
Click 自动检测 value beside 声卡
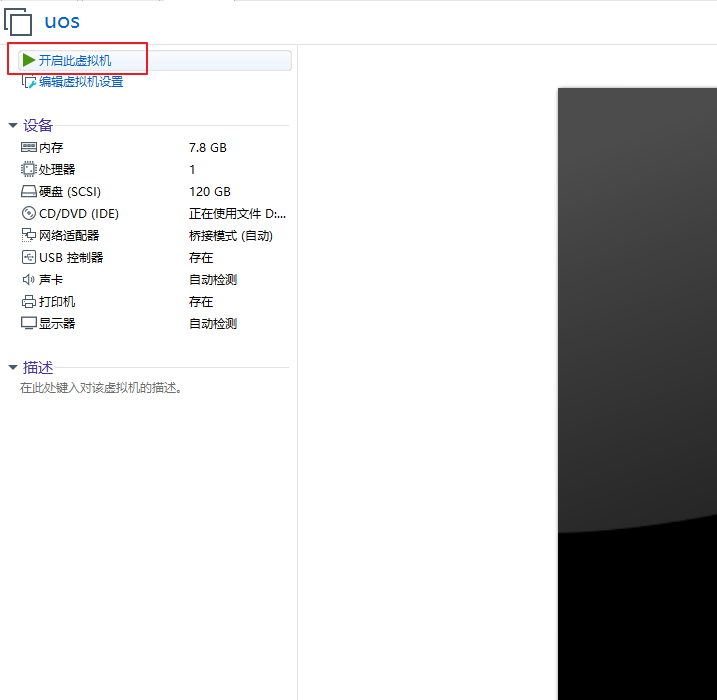click(x=213, y=279)
